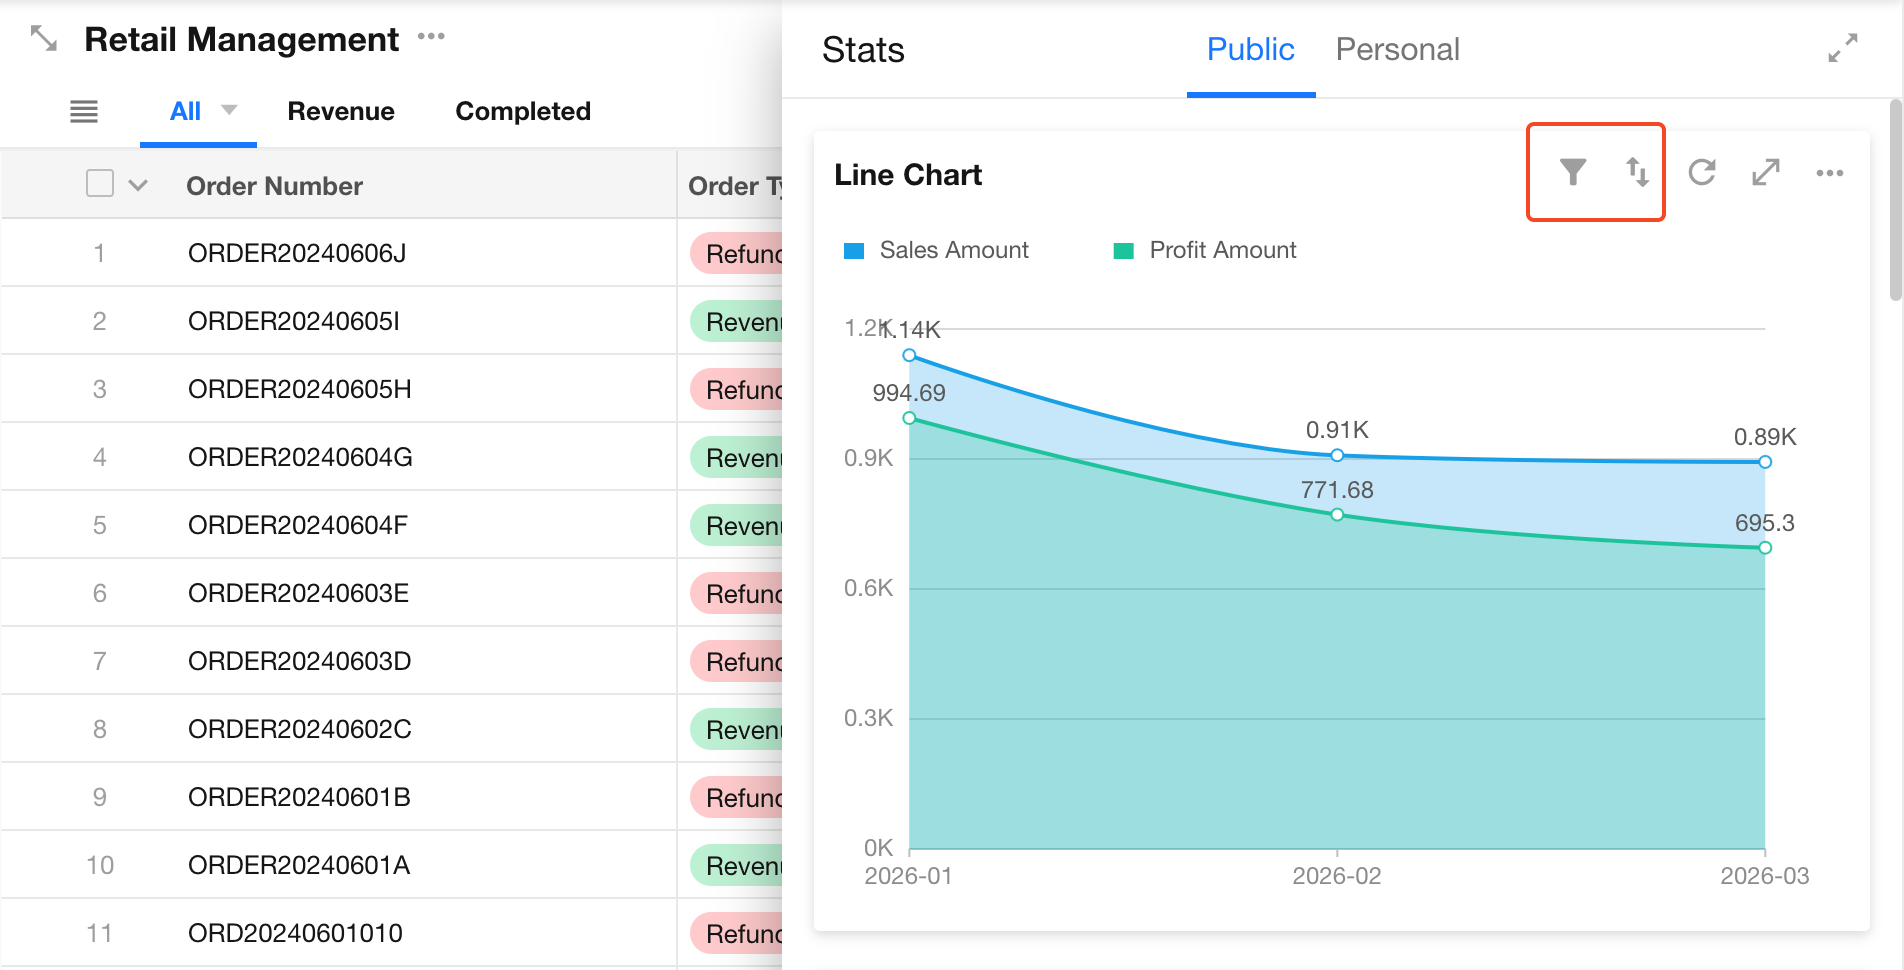Click the filter icon in Line Chart
The height and width of the screenshot is (970, 1904).
tap(1573, 172)
